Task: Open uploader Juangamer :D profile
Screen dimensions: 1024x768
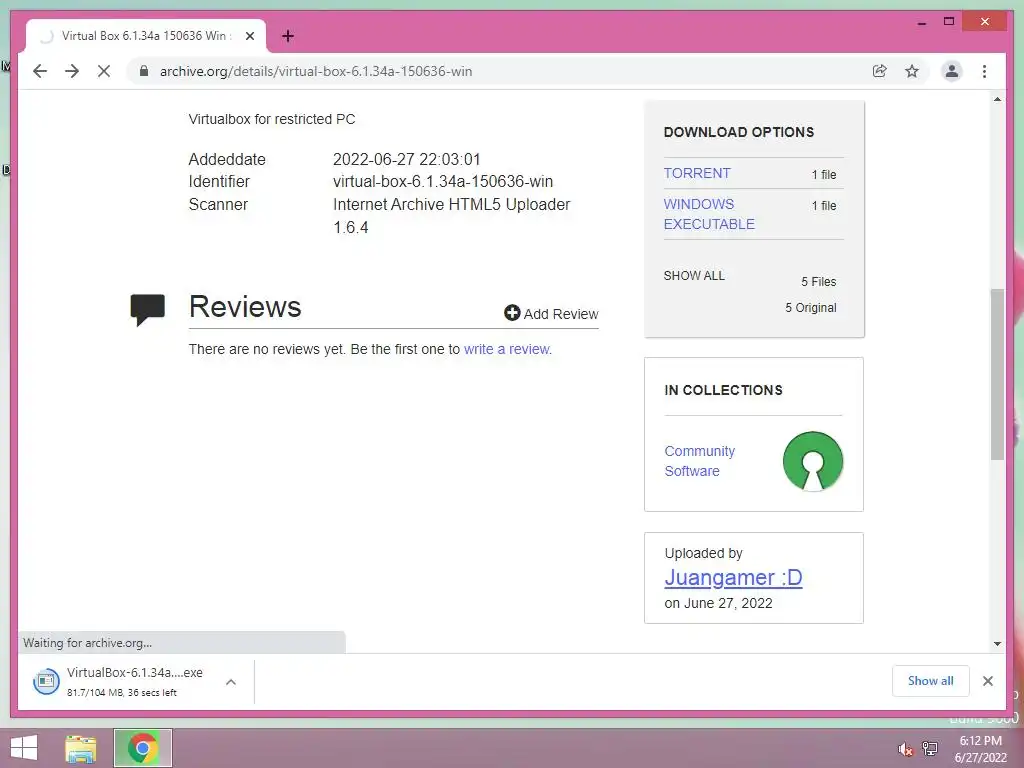Action: click(x=733, y=577)
